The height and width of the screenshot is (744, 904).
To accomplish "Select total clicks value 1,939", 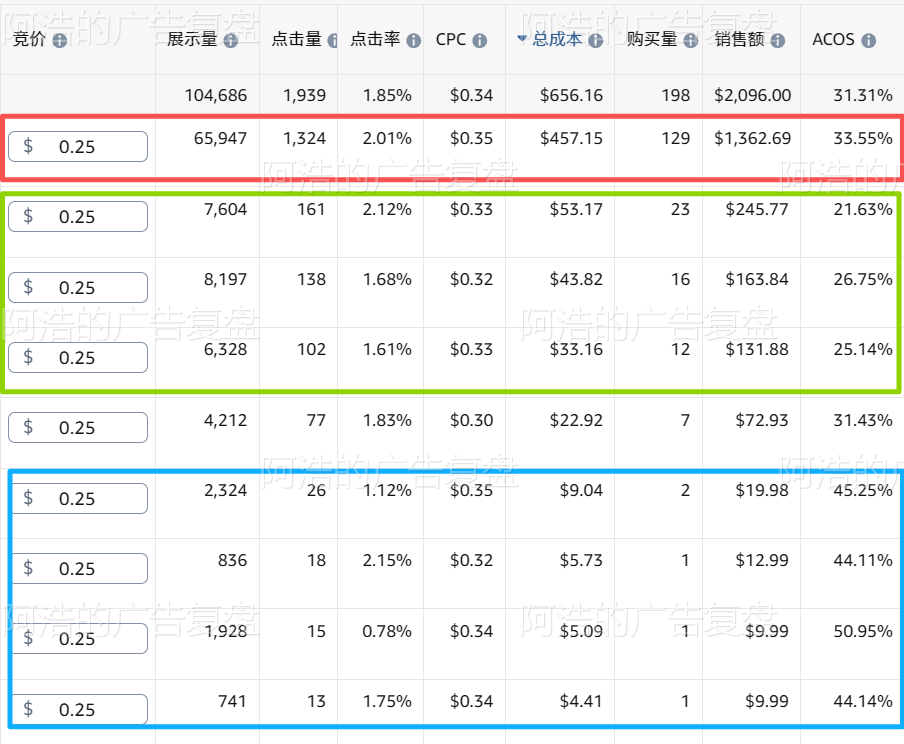I will (304, 95).
